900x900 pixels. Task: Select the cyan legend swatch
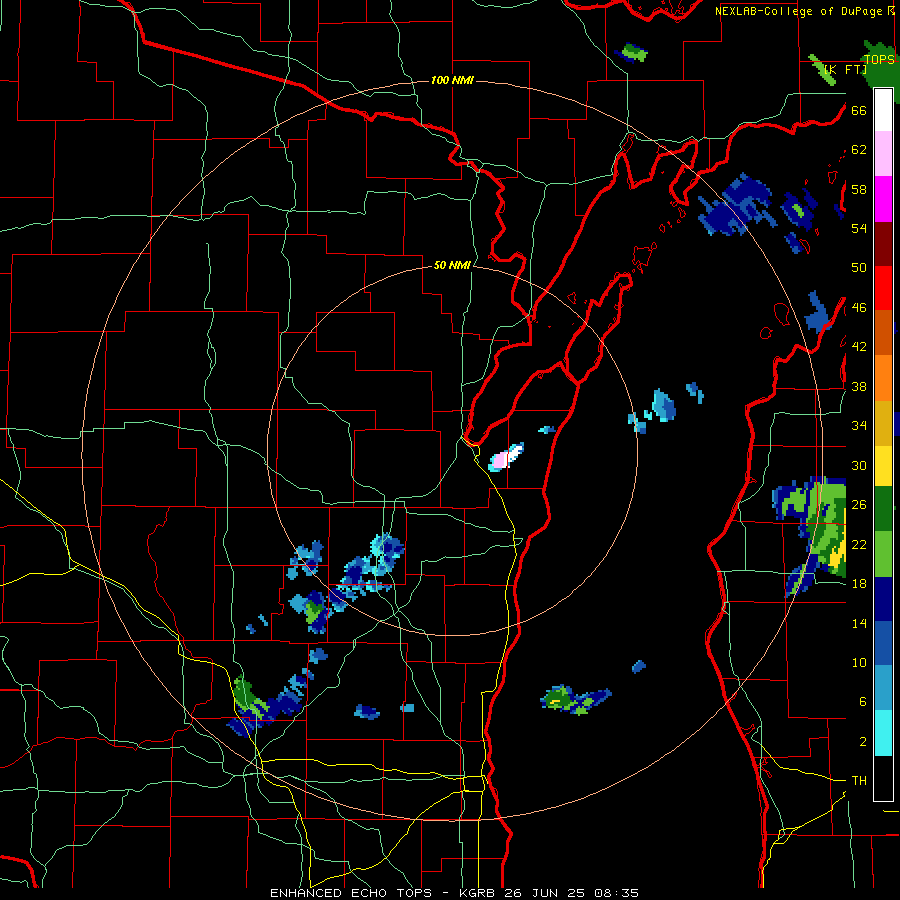[883, 733]
